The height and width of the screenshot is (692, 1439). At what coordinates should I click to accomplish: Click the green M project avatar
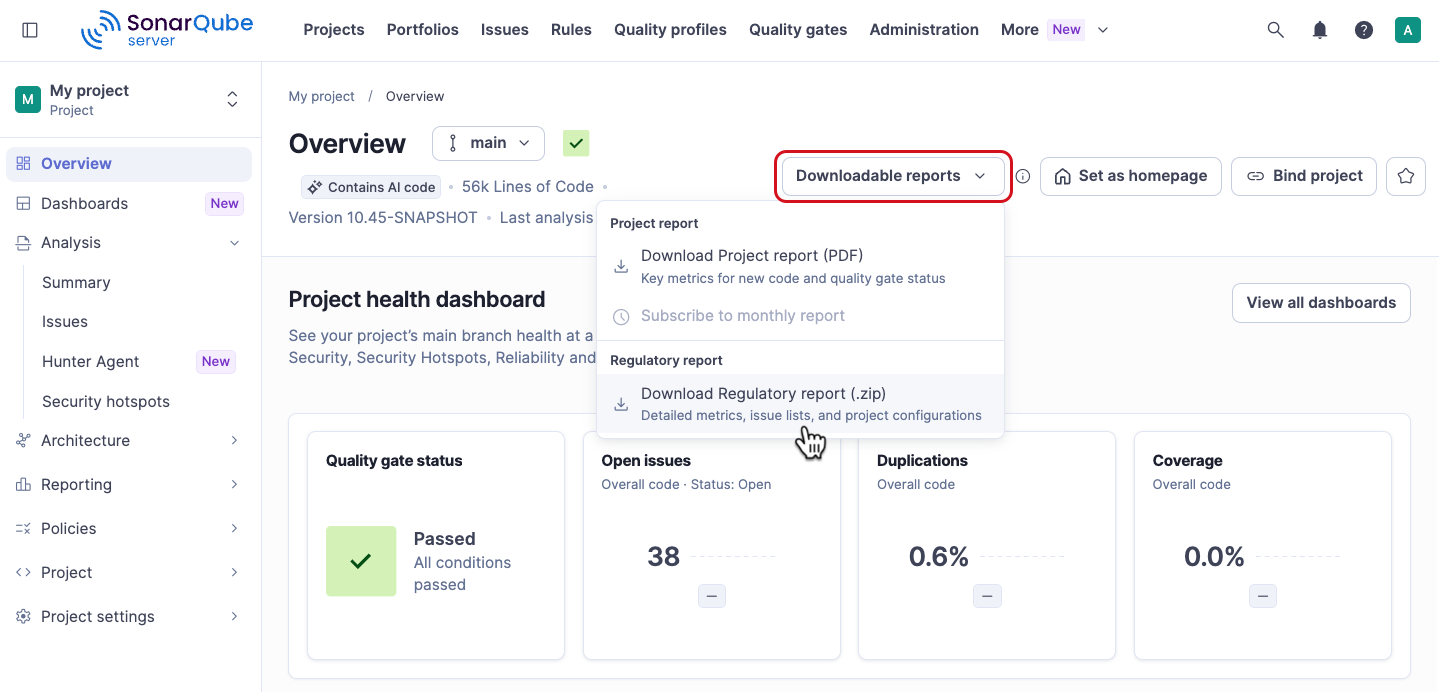pos(28,99)
